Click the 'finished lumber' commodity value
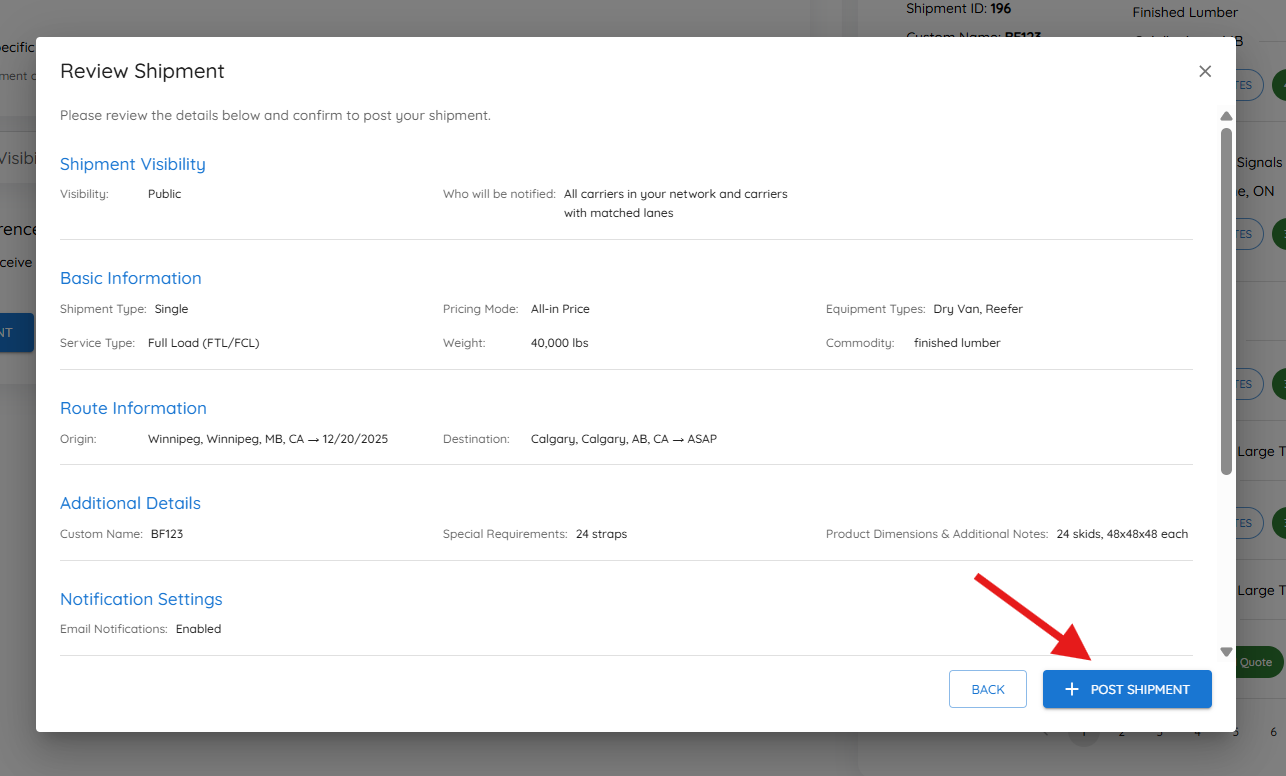The width and height of the screenshot is (1286, 776). (x=957, y=343)
